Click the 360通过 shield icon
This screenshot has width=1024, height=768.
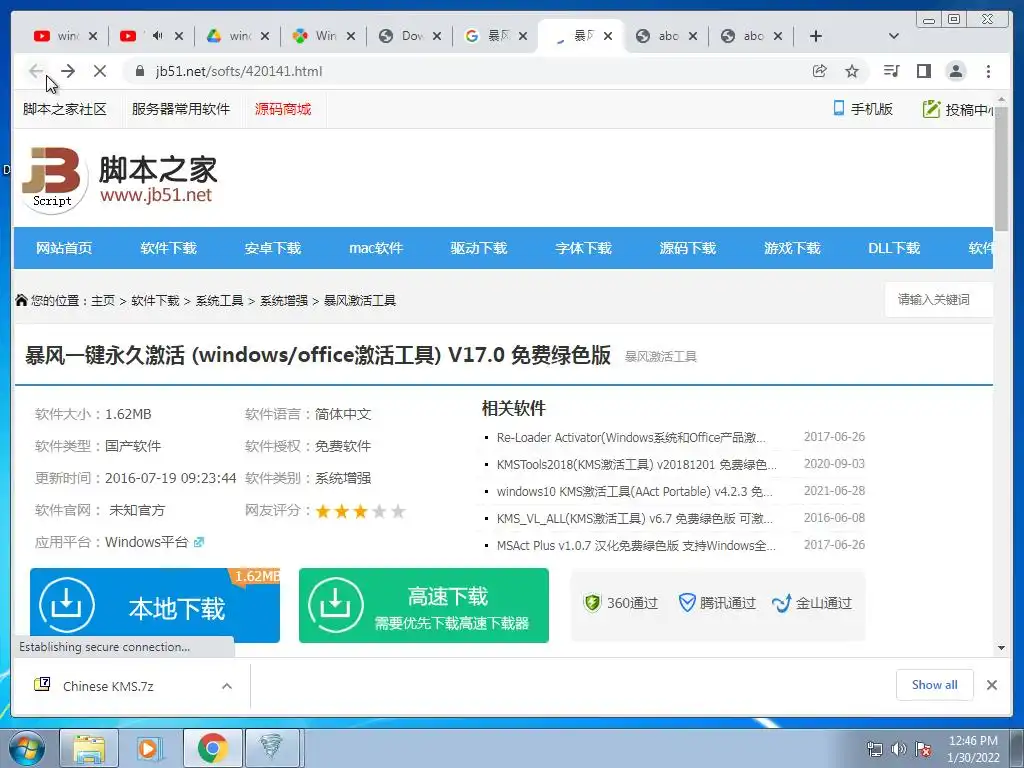pyautogui.click(x=592, y=603)
